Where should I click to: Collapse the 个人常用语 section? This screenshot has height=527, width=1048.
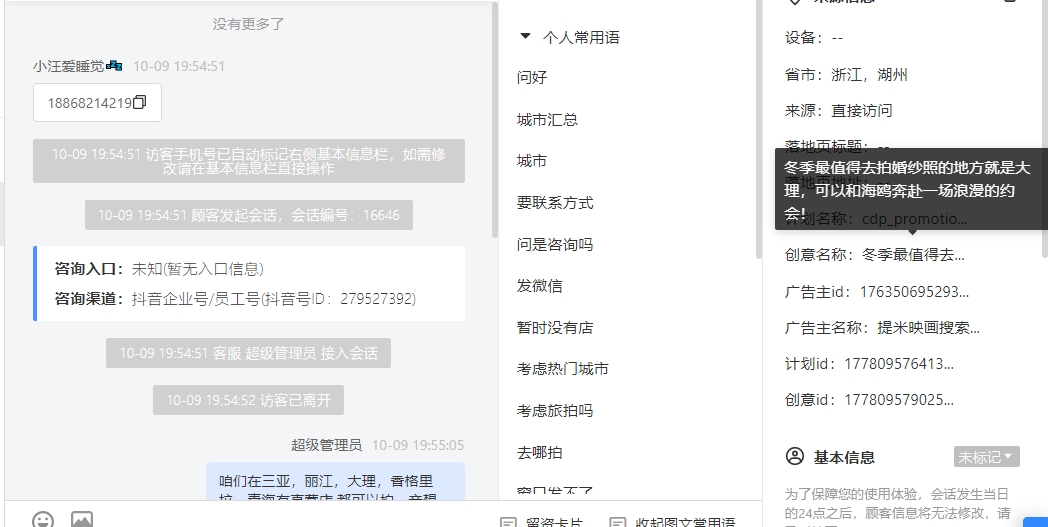click(525, 36)
